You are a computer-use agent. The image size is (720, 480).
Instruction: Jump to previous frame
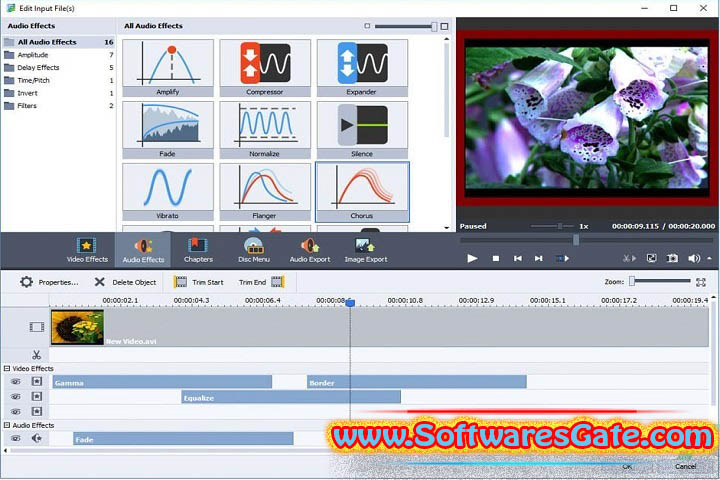pos(518,259)
